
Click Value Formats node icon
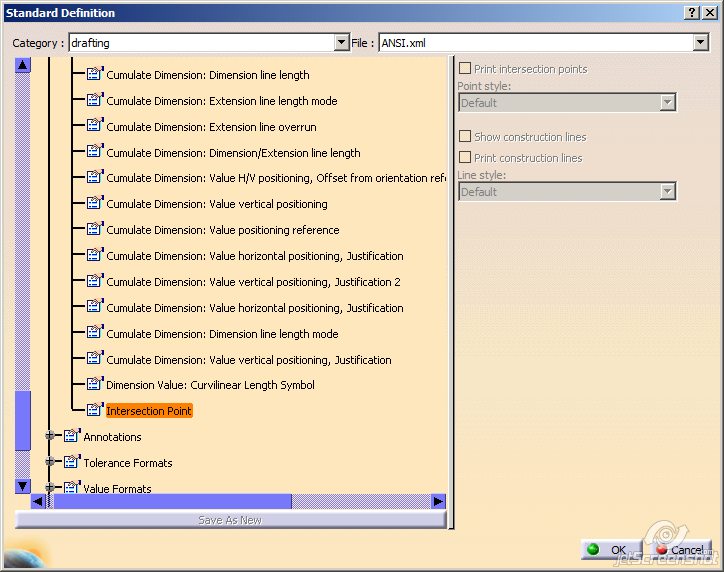72,487
